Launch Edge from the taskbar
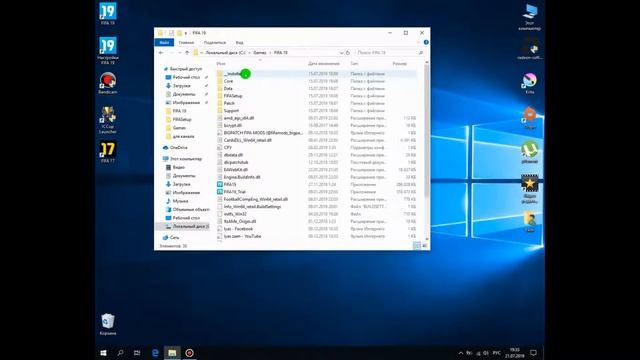The height and width of the screenshot is (360, 640). click(x=155, y=353)
